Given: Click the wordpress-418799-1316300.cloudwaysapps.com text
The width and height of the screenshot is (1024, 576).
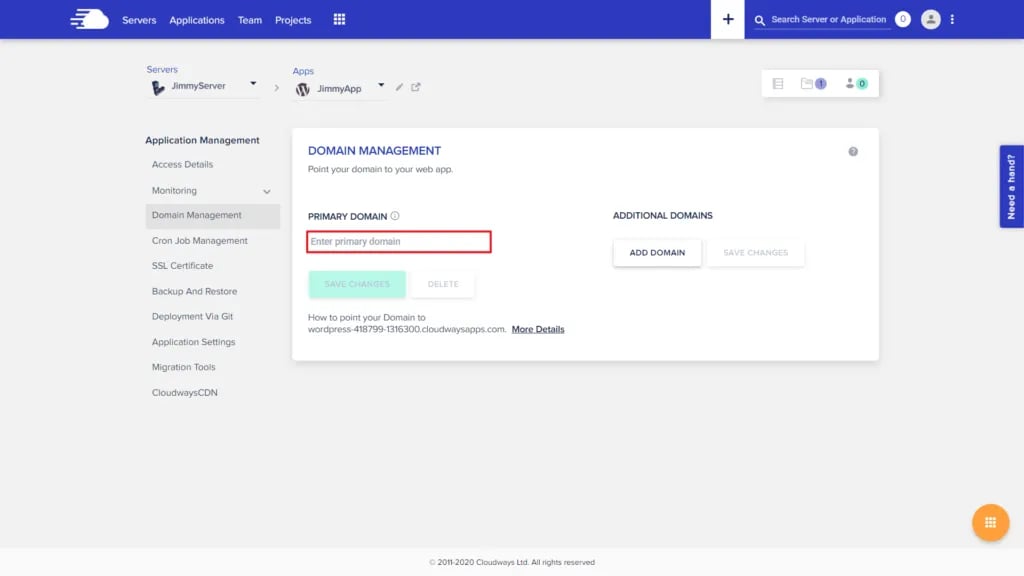Looking at the screenshot, I should (x=406, y=329).
